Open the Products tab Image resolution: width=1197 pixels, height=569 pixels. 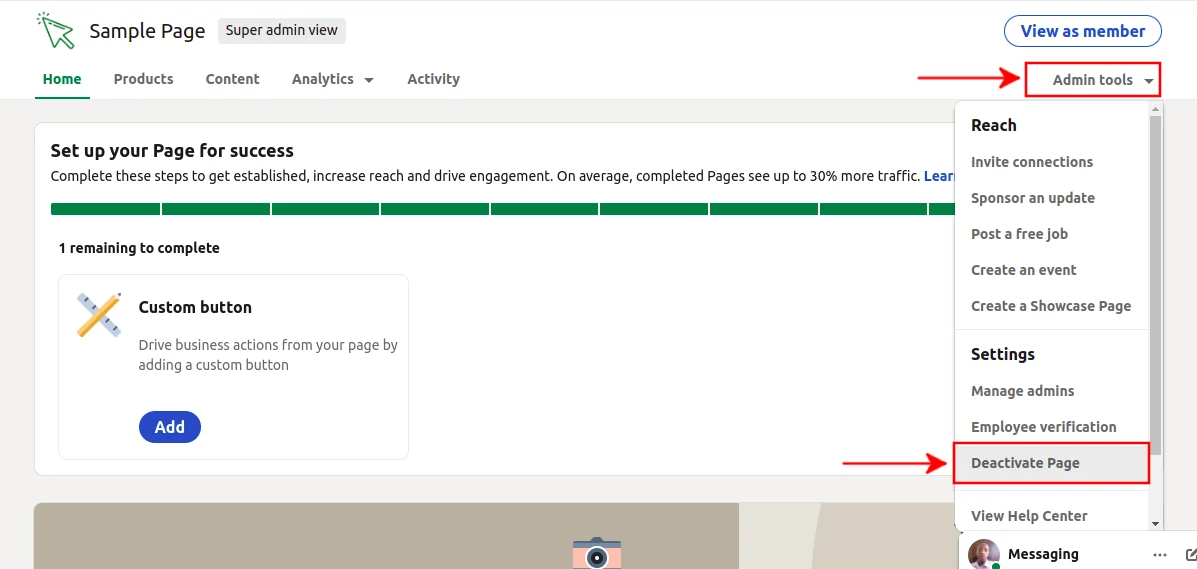[144, 79]
